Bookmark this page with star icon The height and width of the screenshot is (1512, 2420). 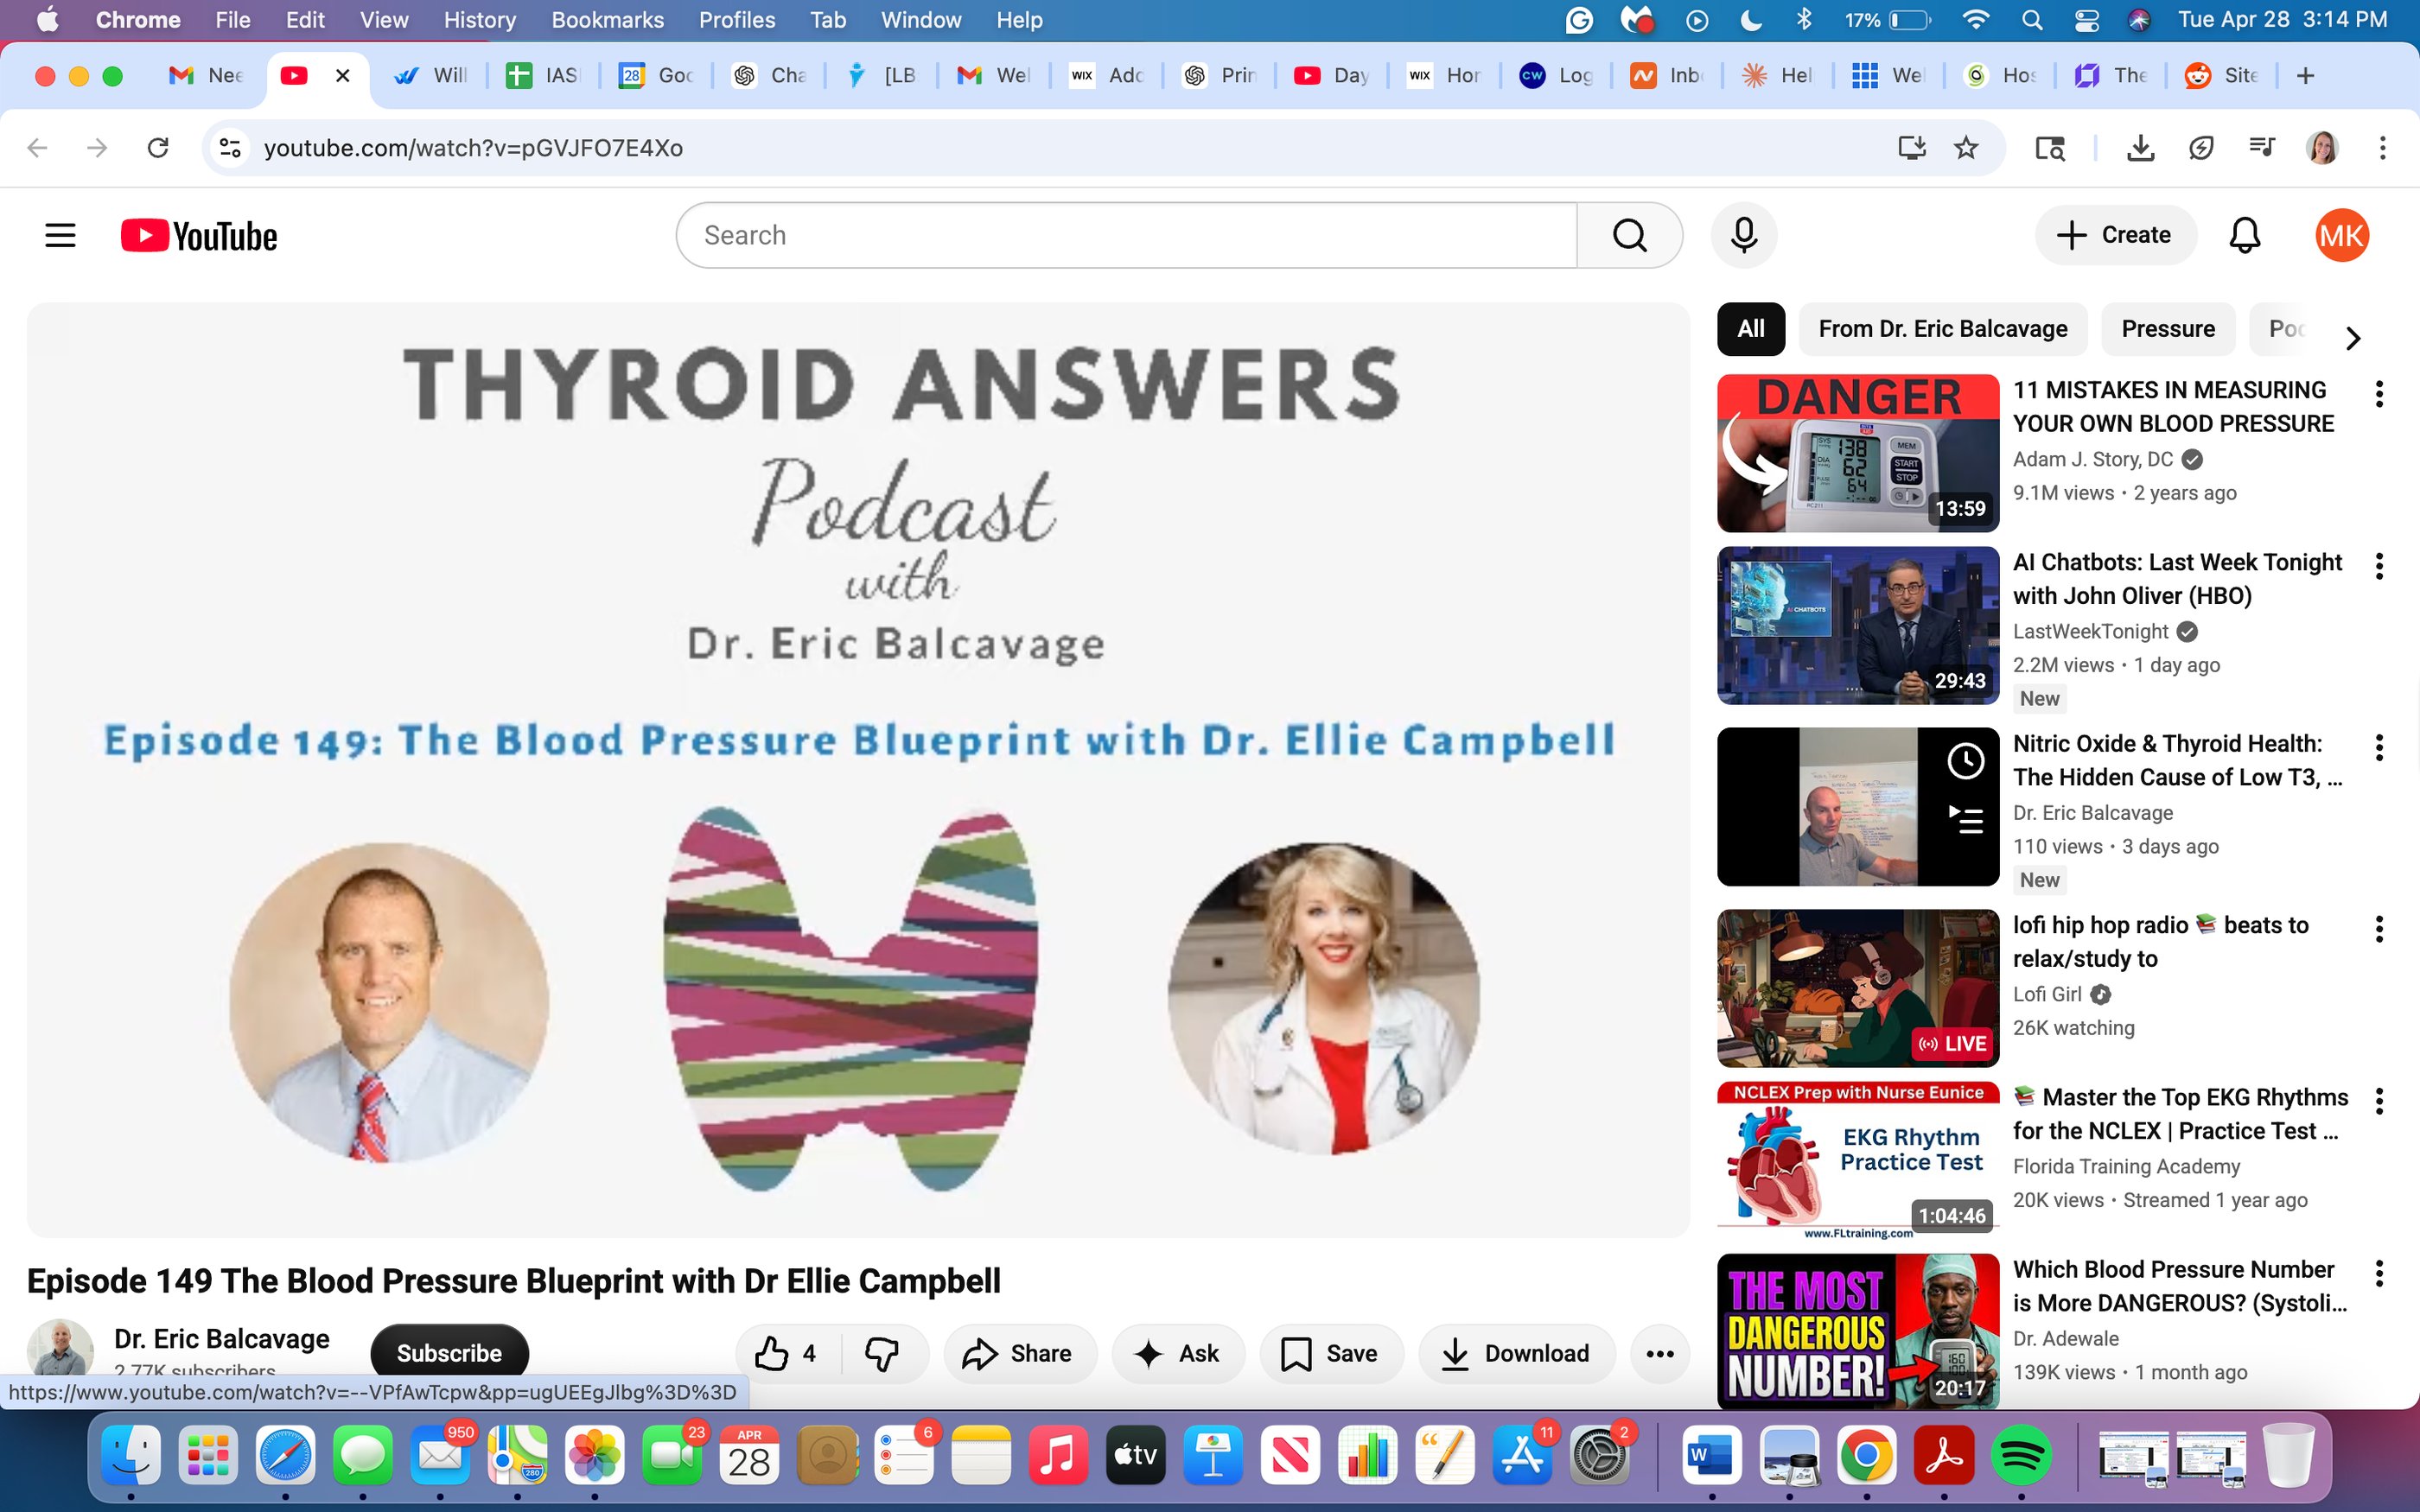[x=1965, y=148]
